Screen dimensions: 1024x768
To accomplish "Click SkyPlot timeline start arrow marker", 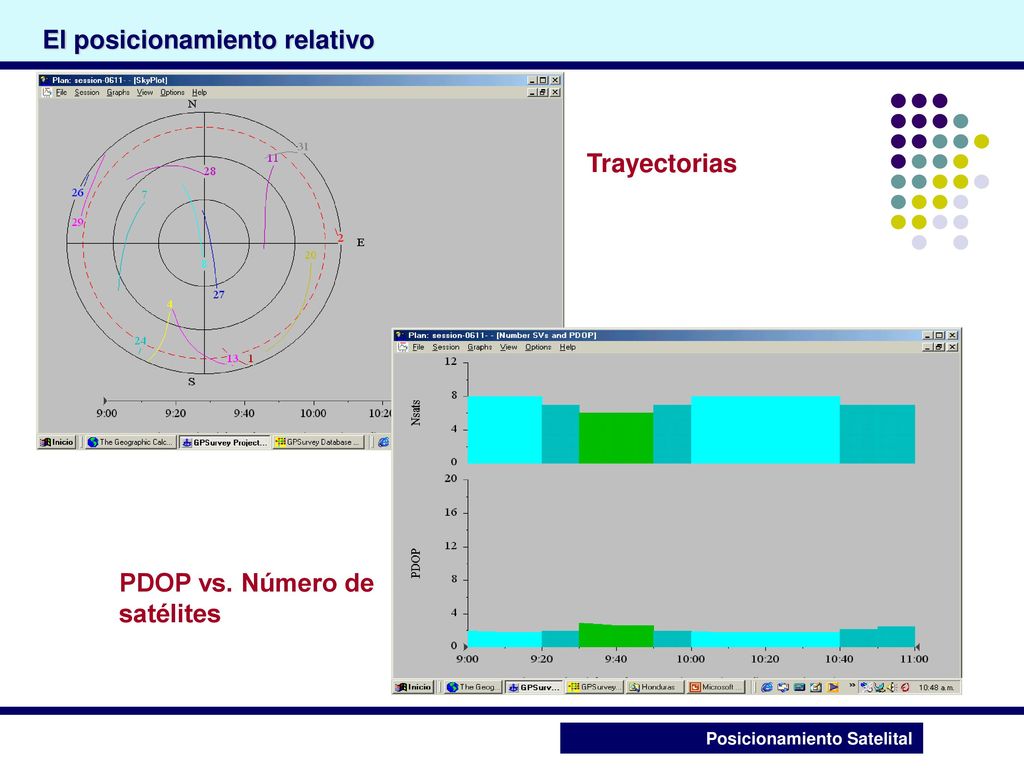I will click(105, 400).
